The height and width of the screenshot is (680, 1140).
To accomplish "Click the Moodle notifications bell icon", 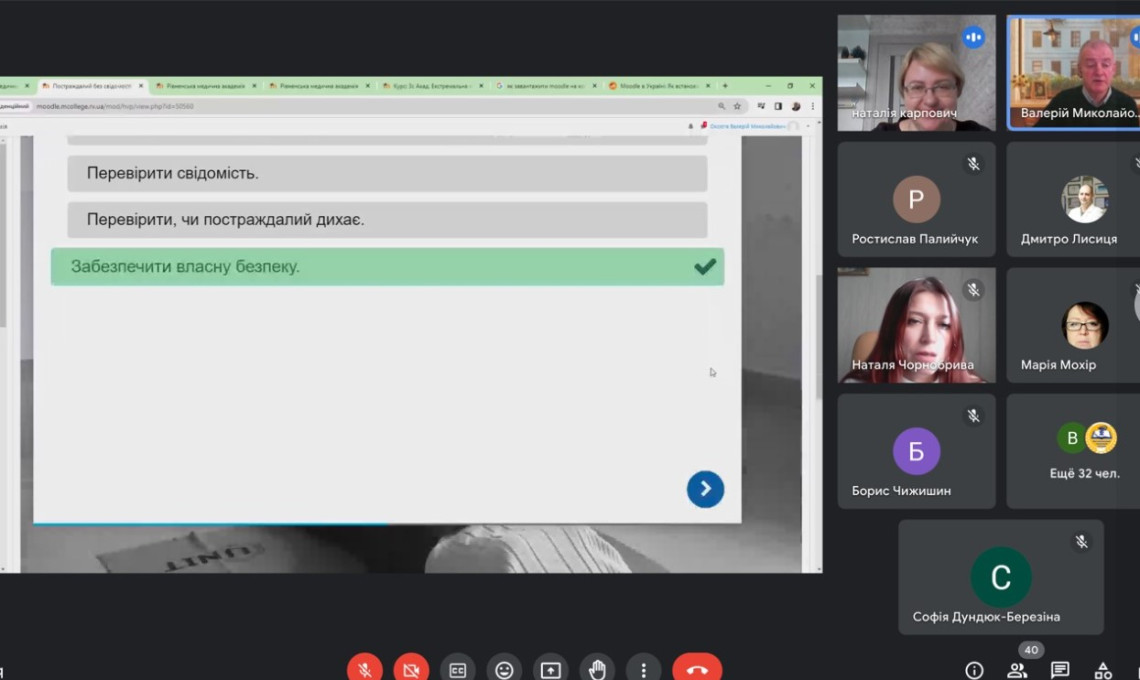I will [x=691, y=126].
